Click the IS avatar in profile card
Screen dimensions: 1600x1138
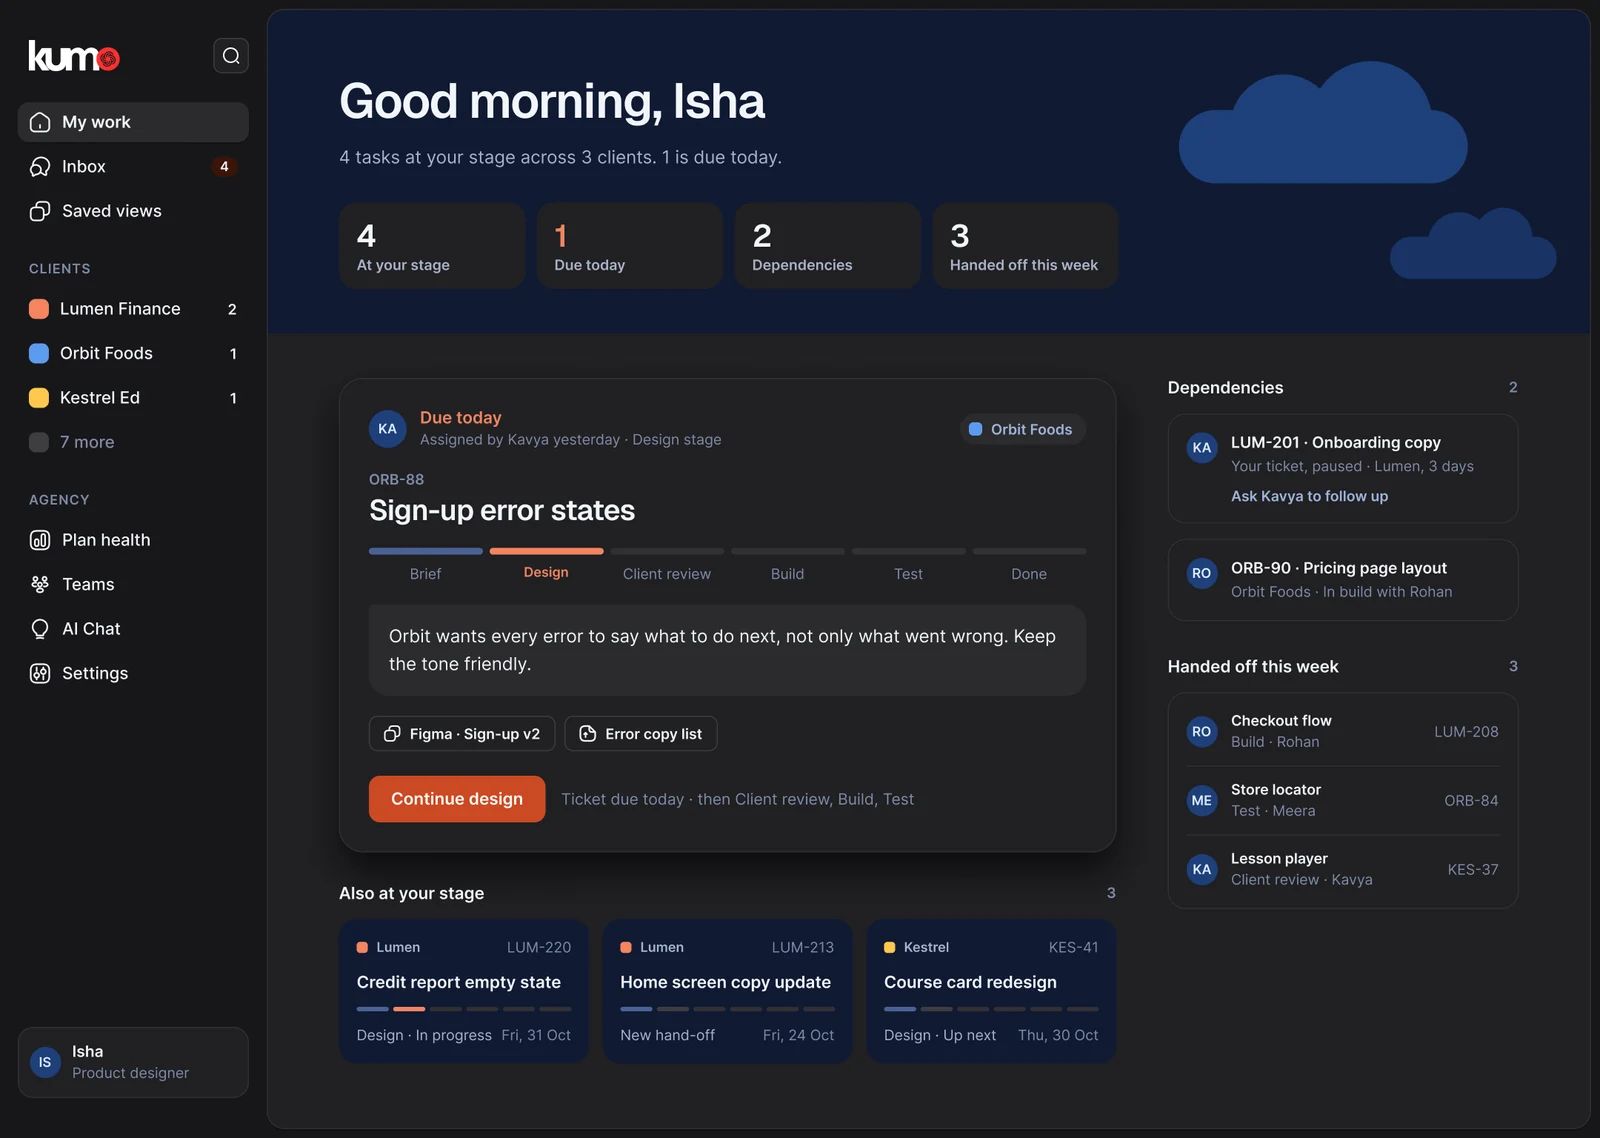pyautogui.click(x=45, y=1063)
